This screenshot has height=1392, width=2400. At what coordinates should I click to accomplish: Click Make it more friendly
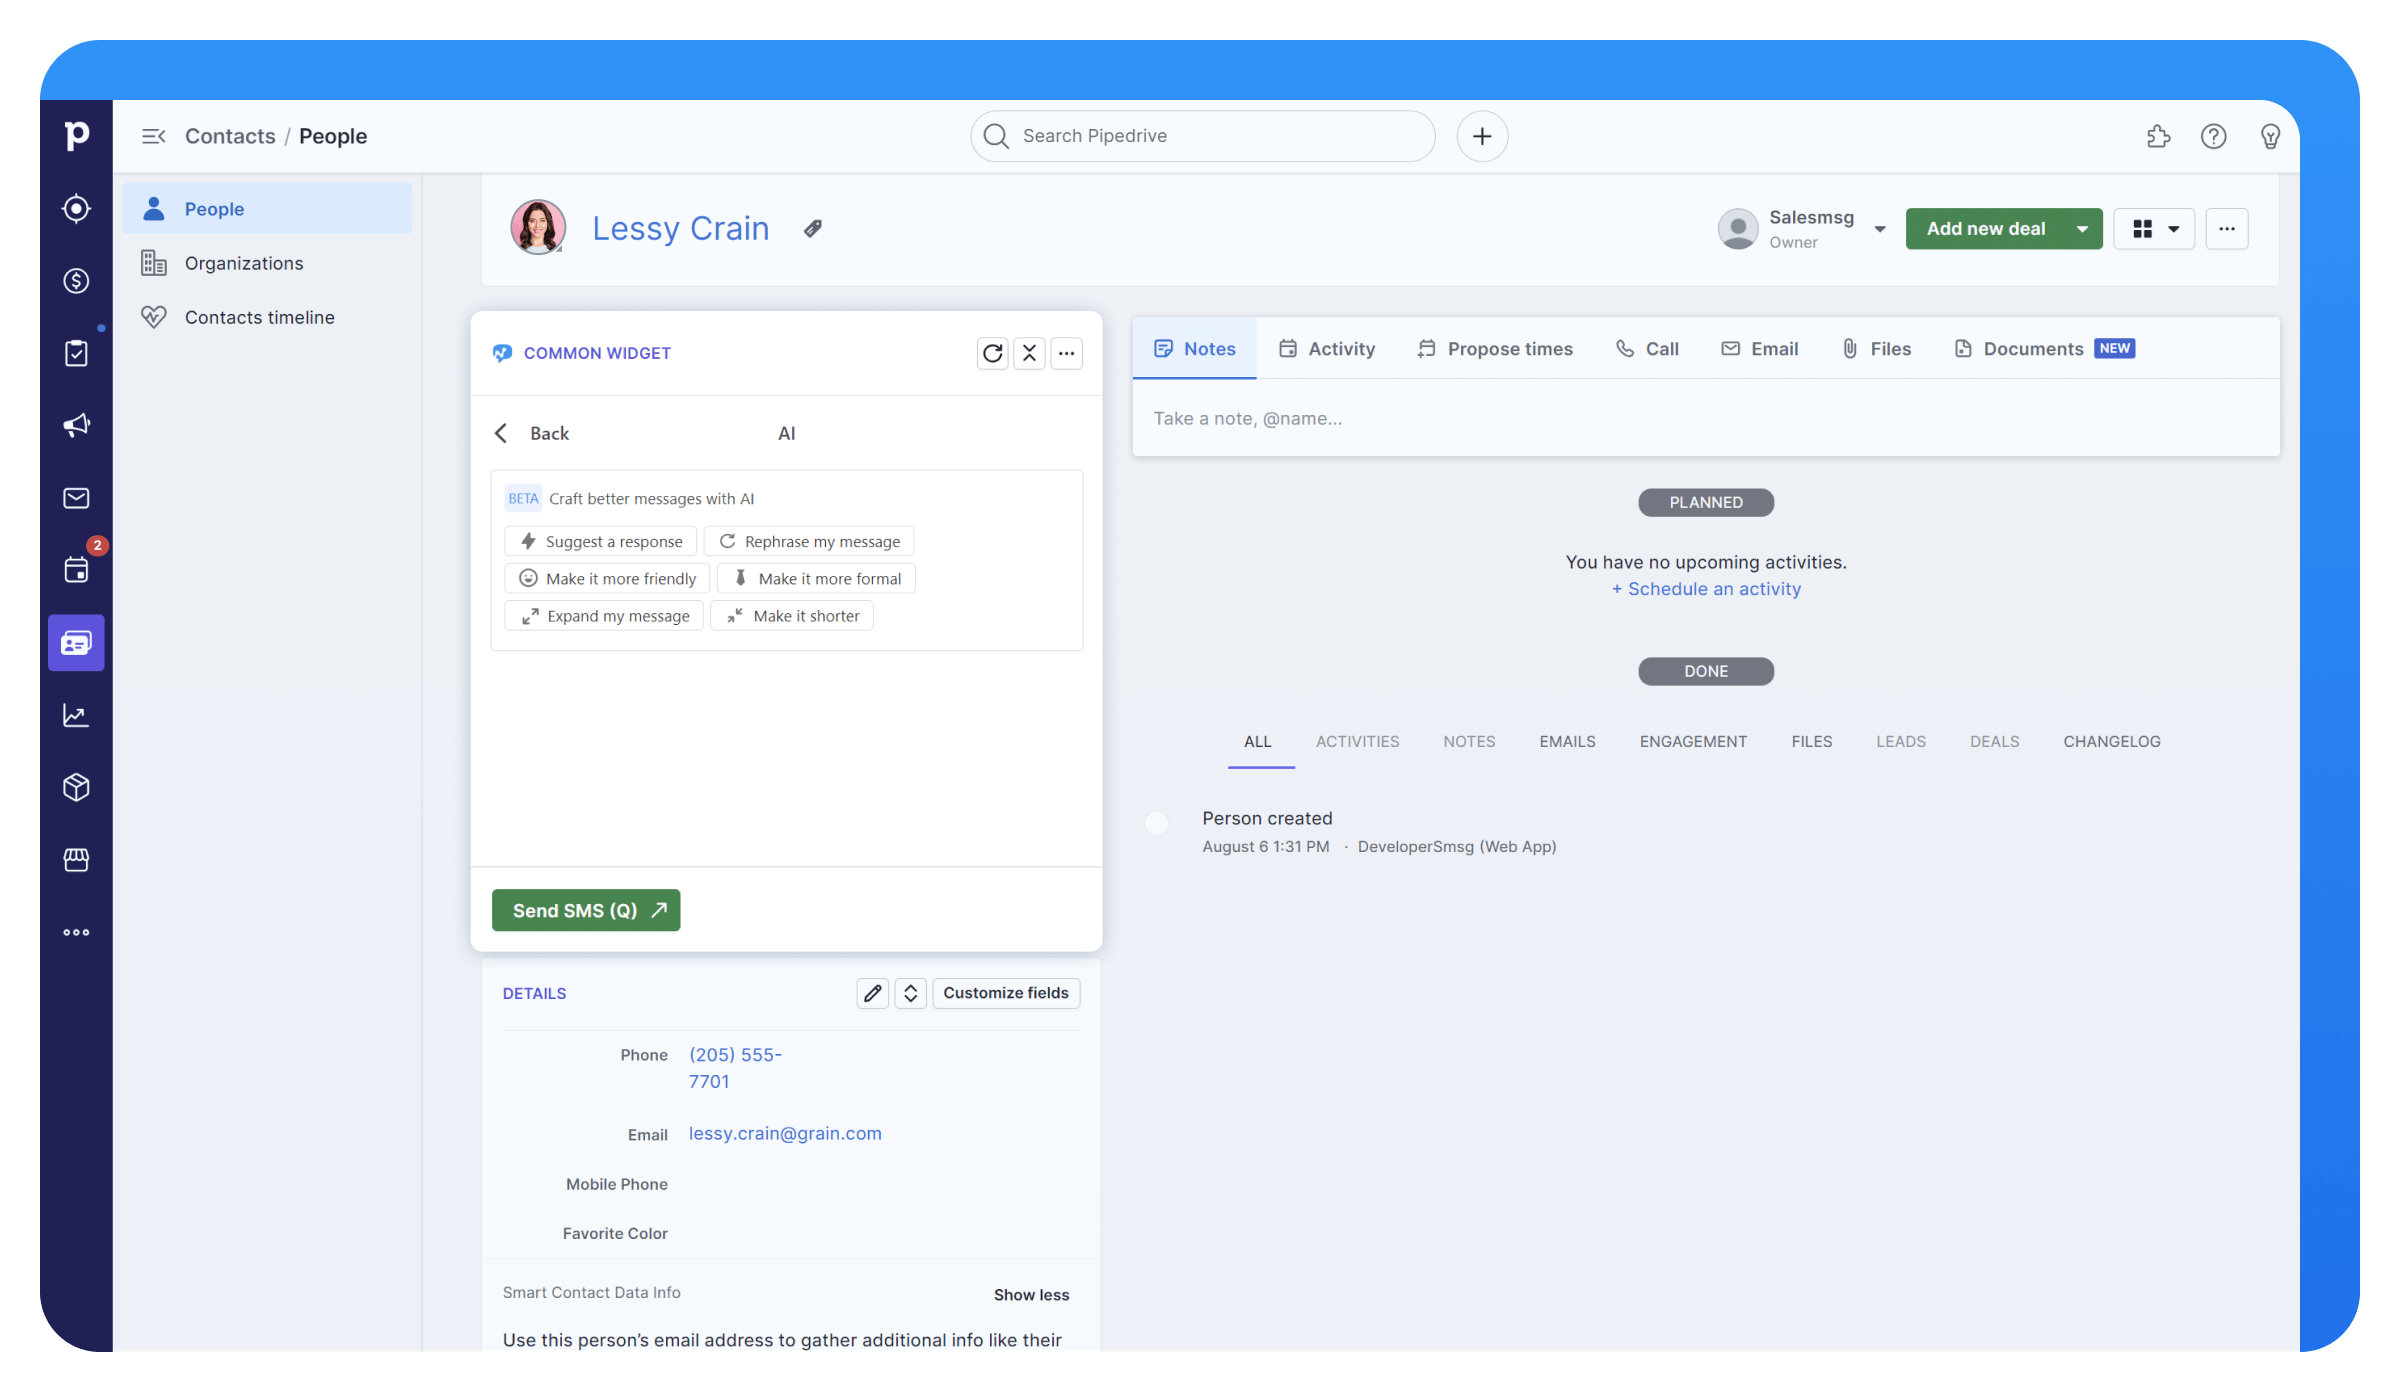(x=607, y=579)
